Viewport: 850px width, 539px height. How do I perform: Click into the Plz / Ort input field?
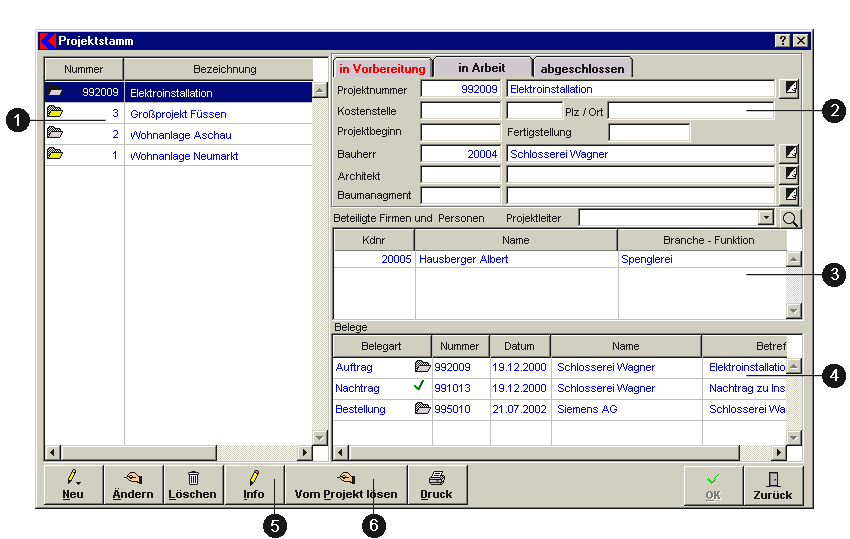tap(690, 111)
